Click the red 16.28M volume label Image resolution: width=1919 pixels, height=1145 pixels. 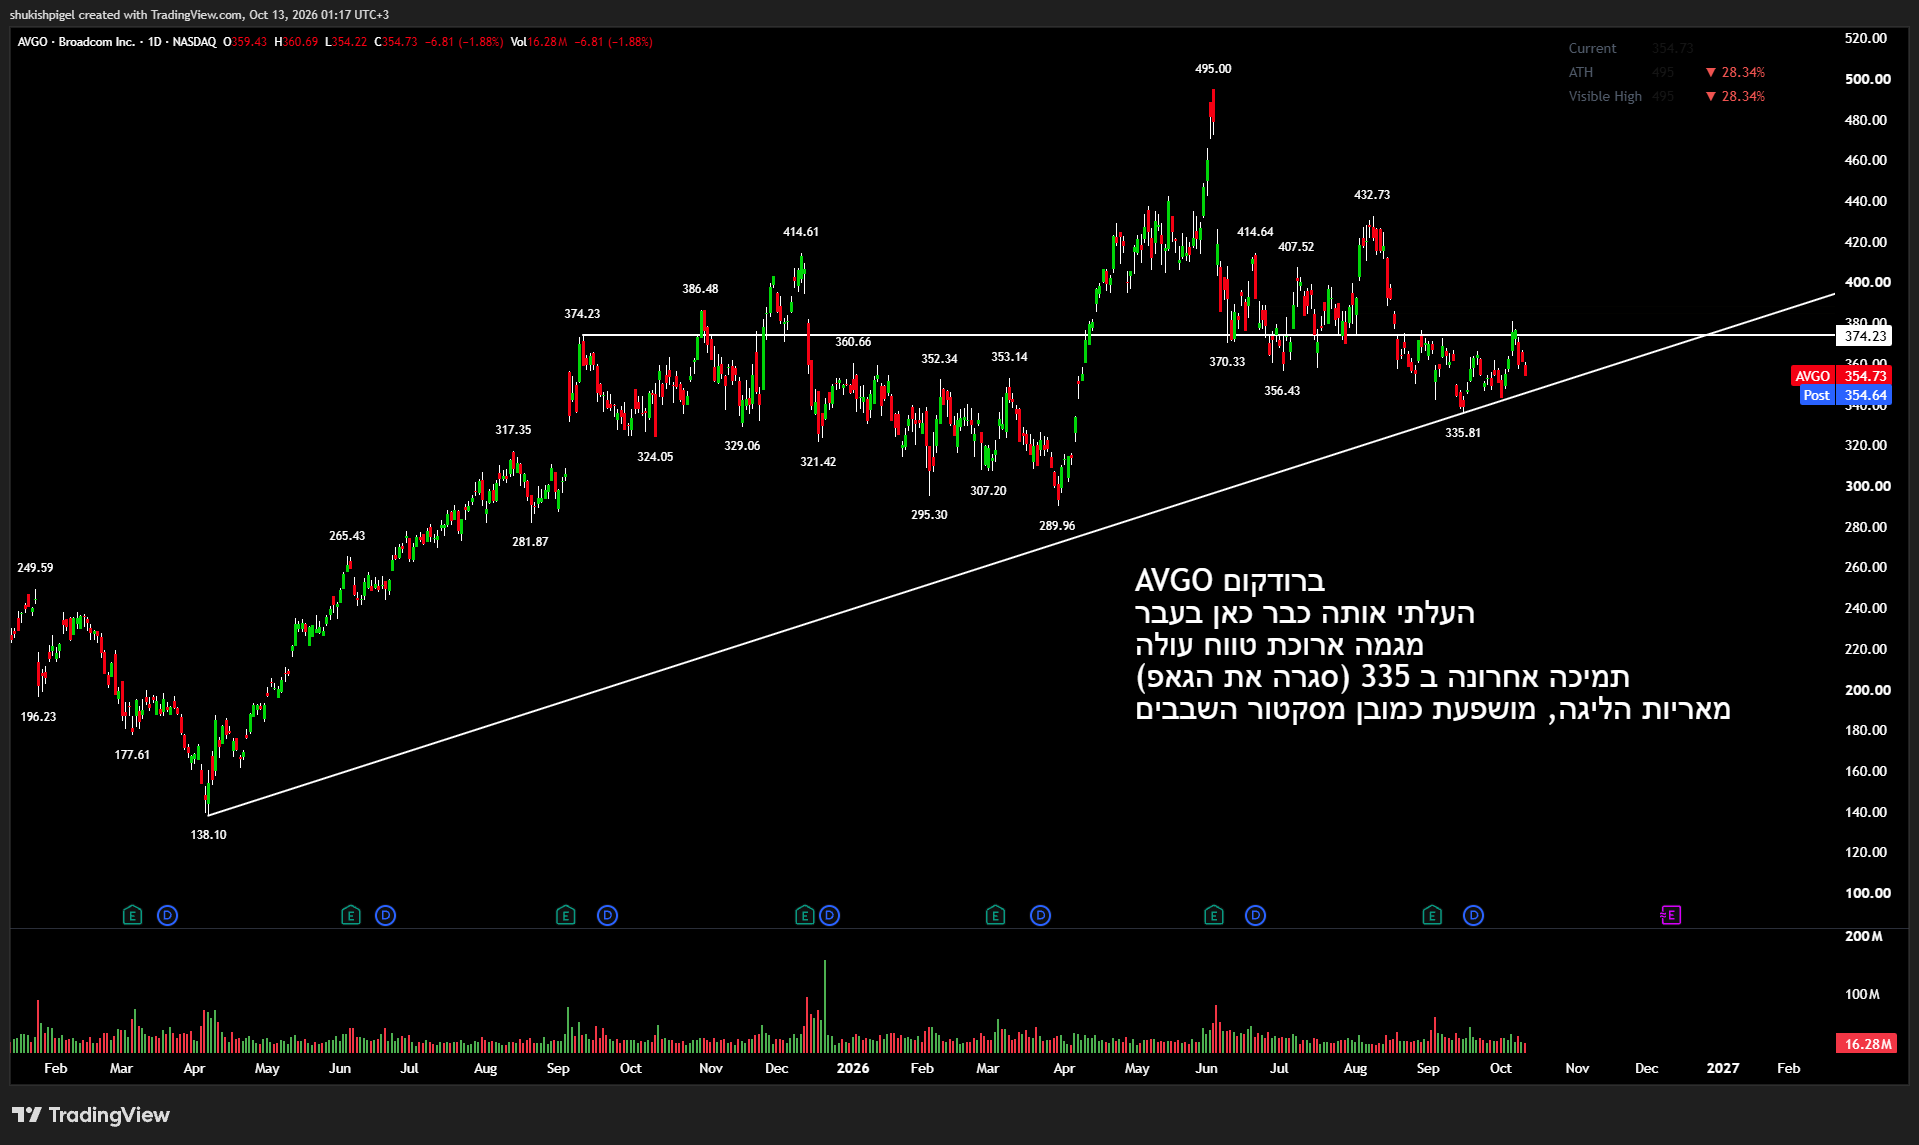pos(1866,1043)
